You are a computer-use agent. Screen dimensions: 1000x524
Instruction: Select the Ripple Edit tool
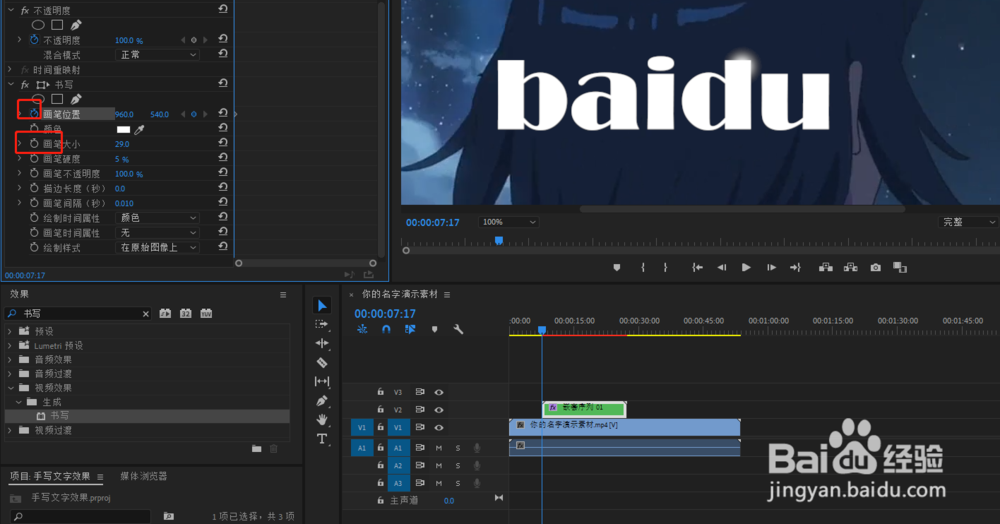click(322, 343)
